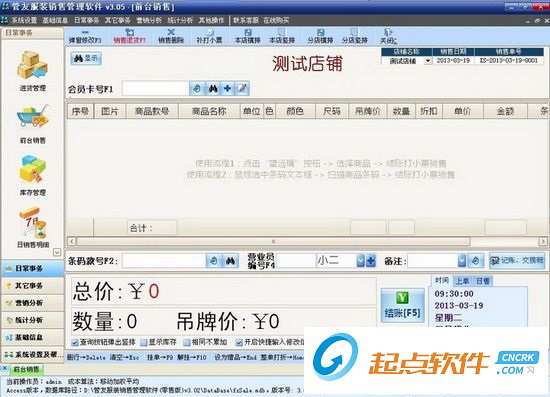Click the swipe card icon beside 会员卡号
550x397 pixels.
point(197,88)
